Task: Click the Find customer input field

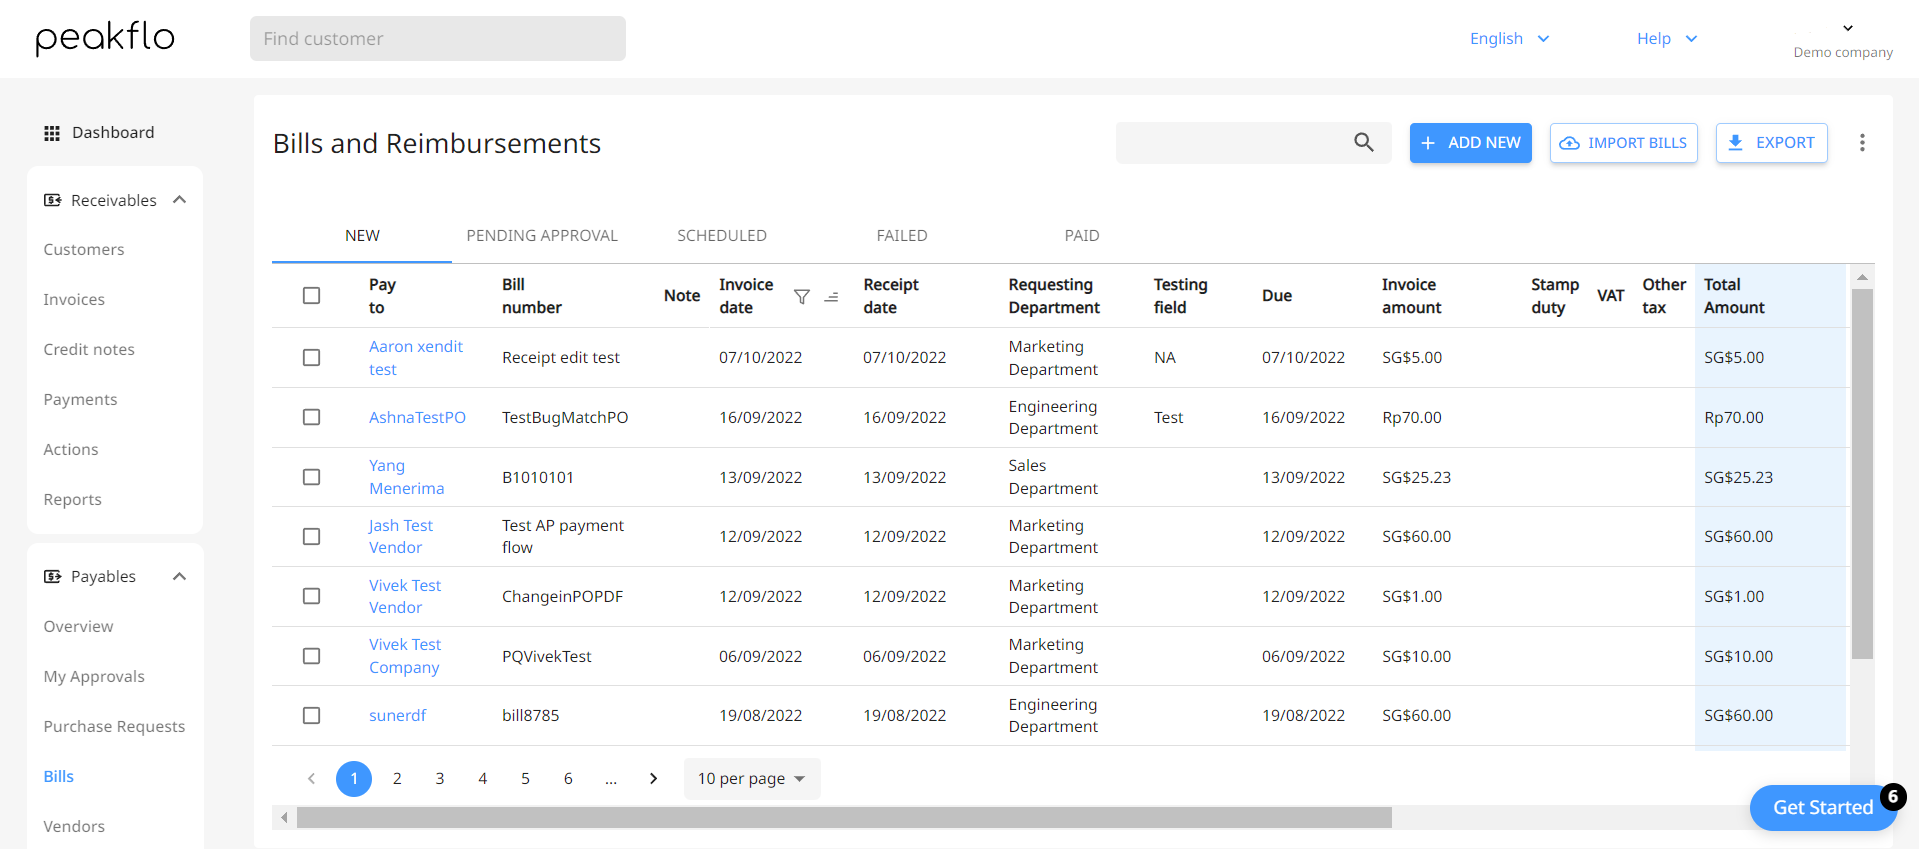Action: tap(438, 38)
